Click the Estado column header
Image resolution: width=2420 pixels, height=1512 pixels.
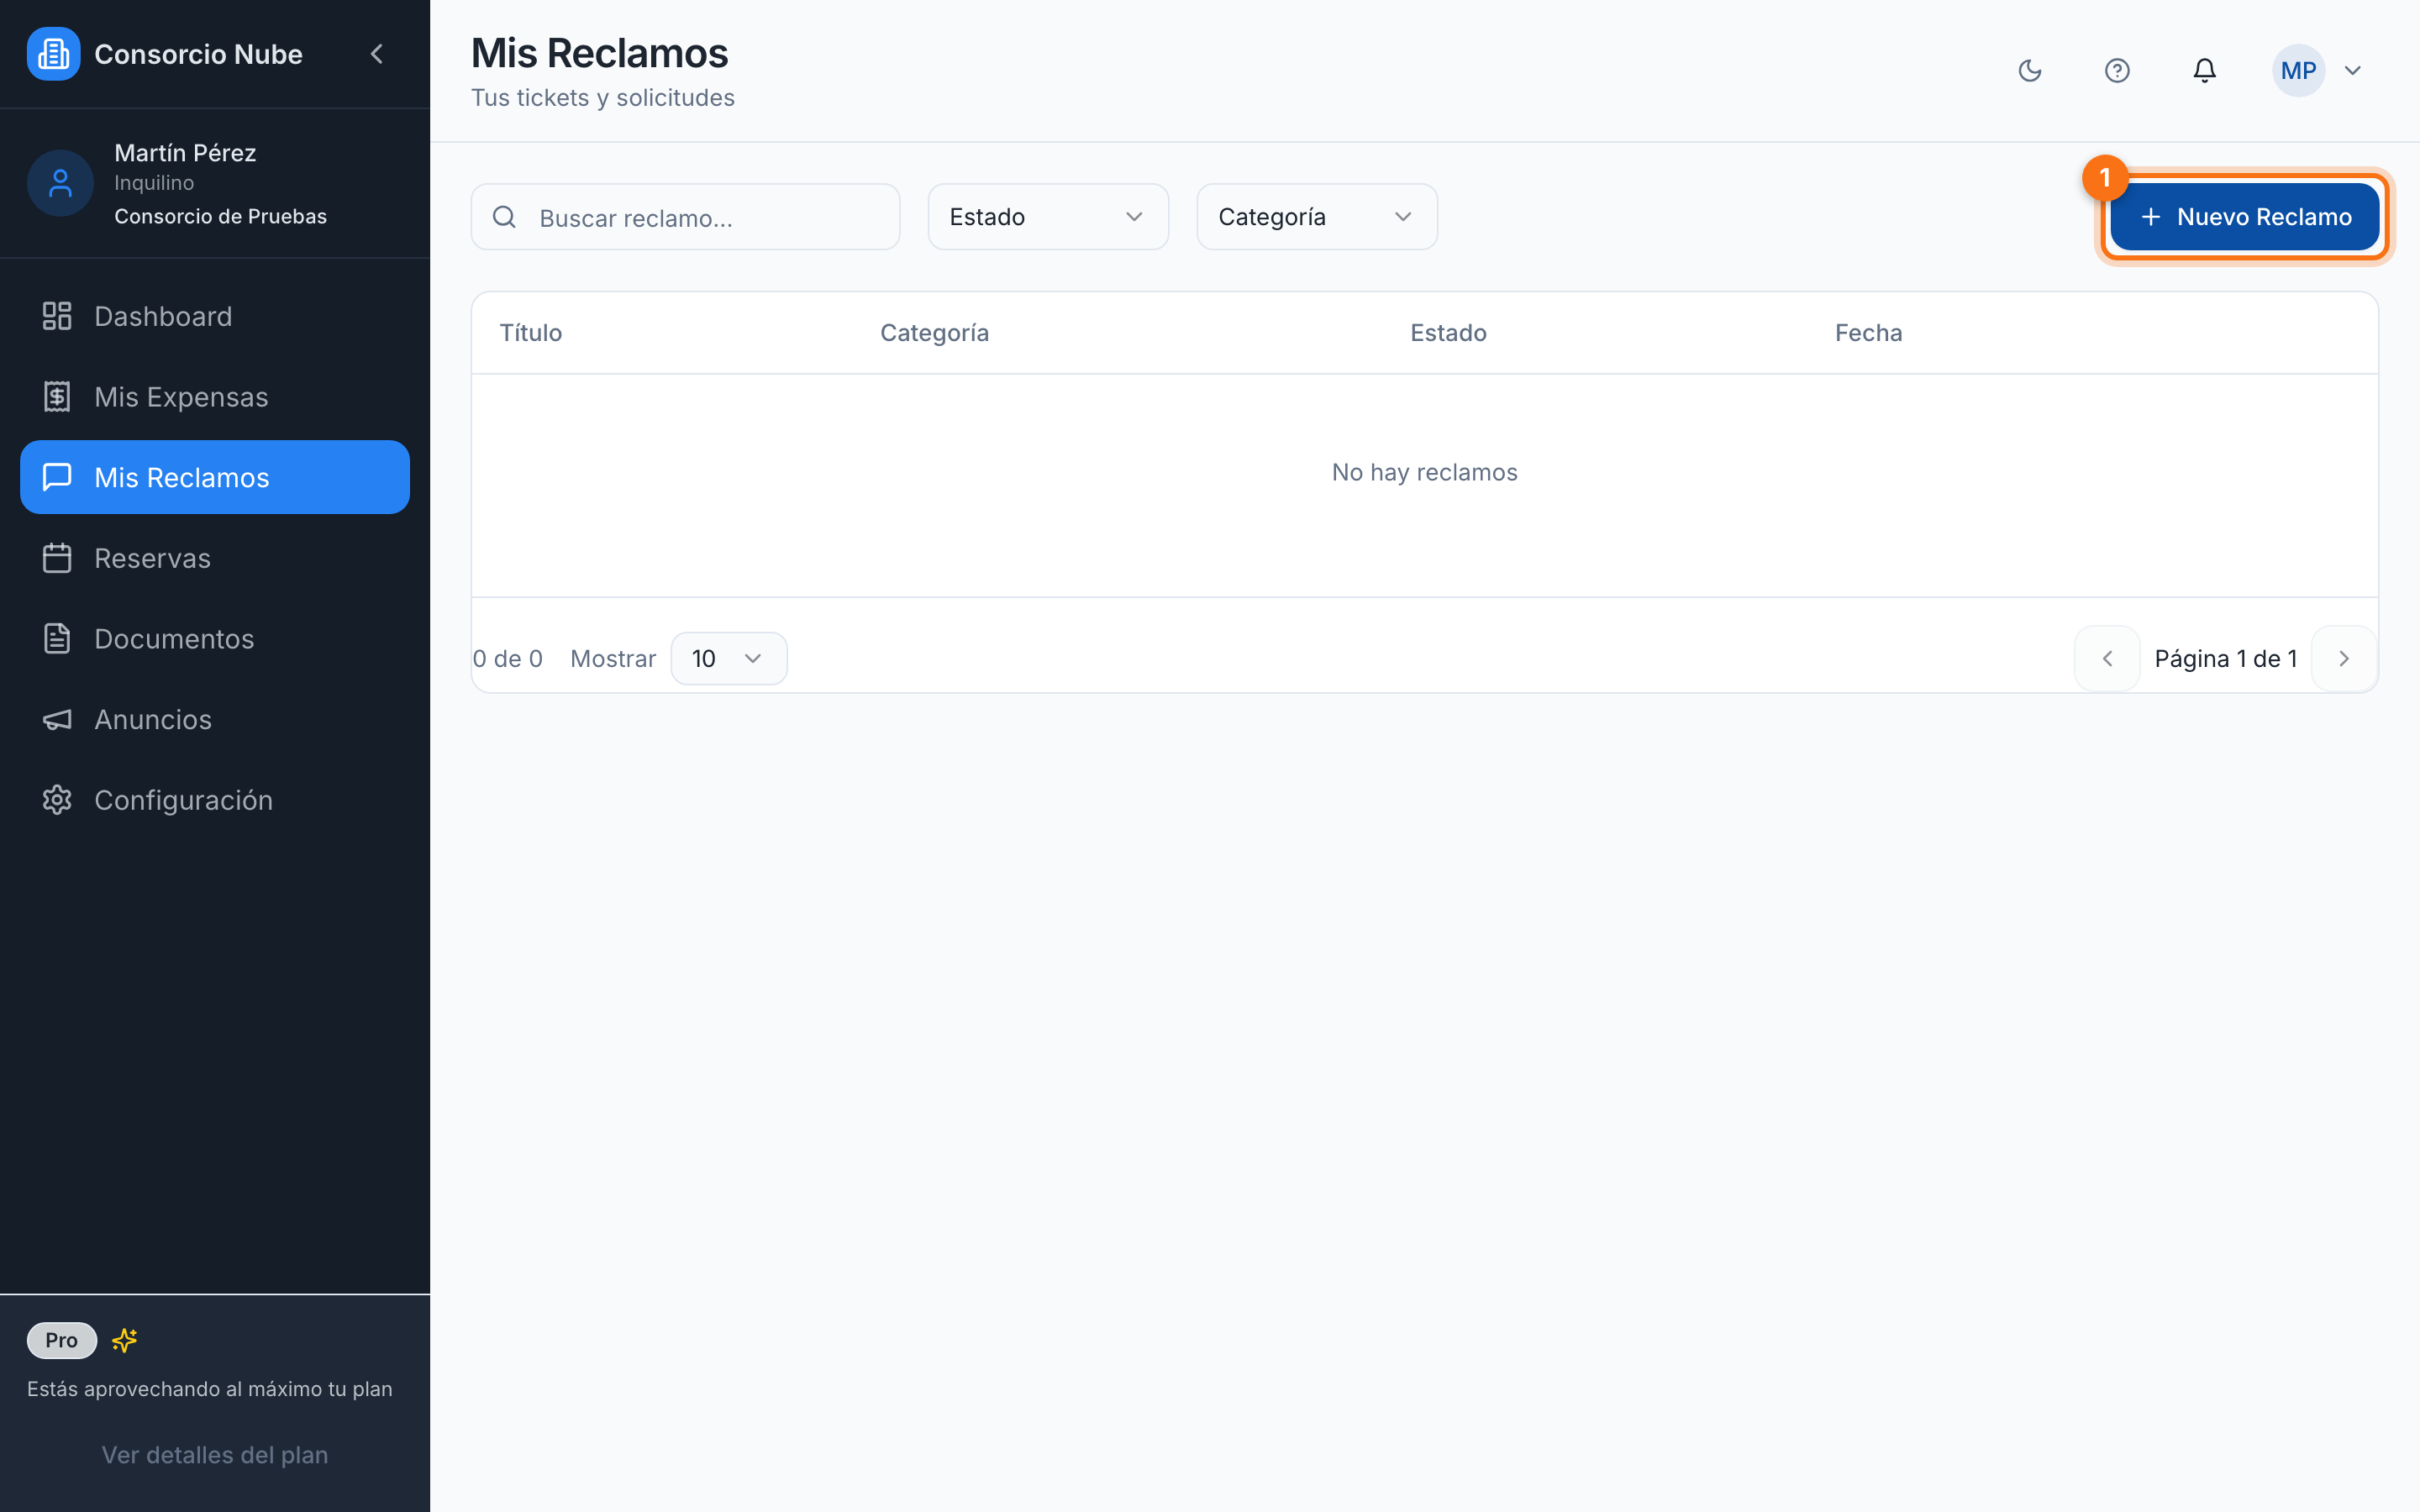click(x=1448, y=333)
